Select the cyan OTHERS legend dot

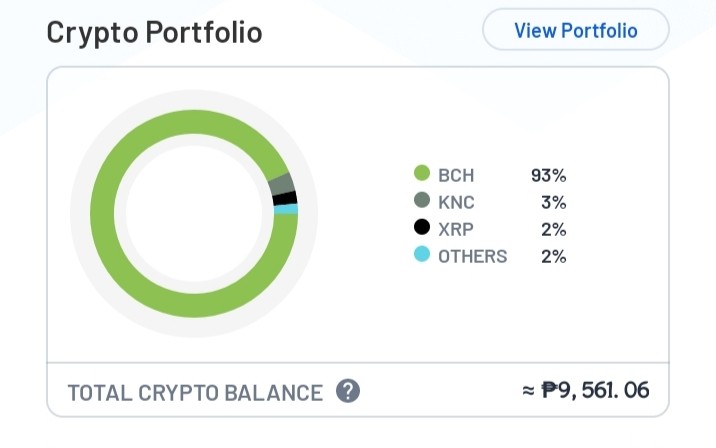[422, 254]
